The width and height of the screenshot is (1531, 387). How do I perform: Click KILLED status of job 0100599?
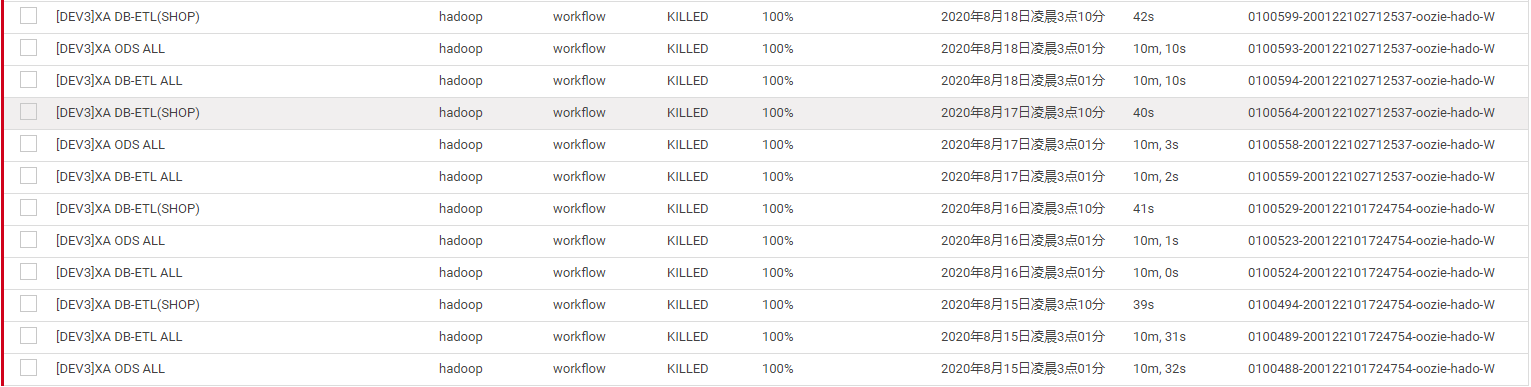687,17
